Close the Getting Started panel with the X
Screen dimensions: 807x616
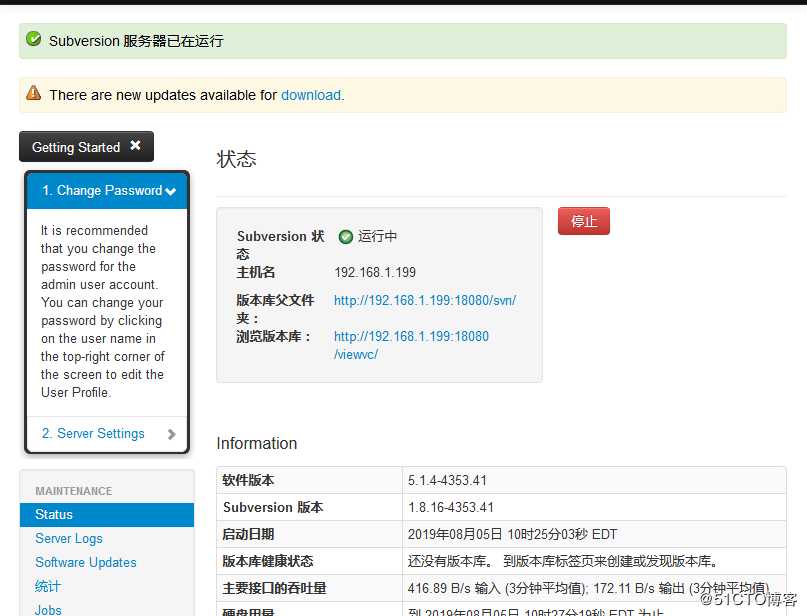point(135,146)
